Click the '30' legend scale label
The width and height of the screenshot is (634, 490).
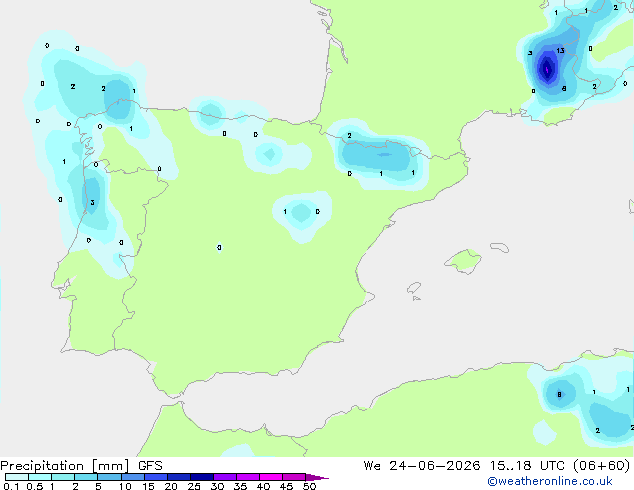[x=217, y=486]
